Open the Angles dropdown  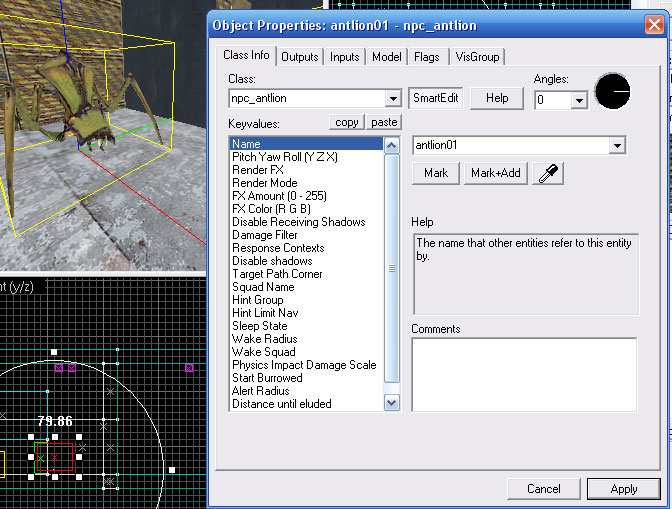(x=579, y=100)
